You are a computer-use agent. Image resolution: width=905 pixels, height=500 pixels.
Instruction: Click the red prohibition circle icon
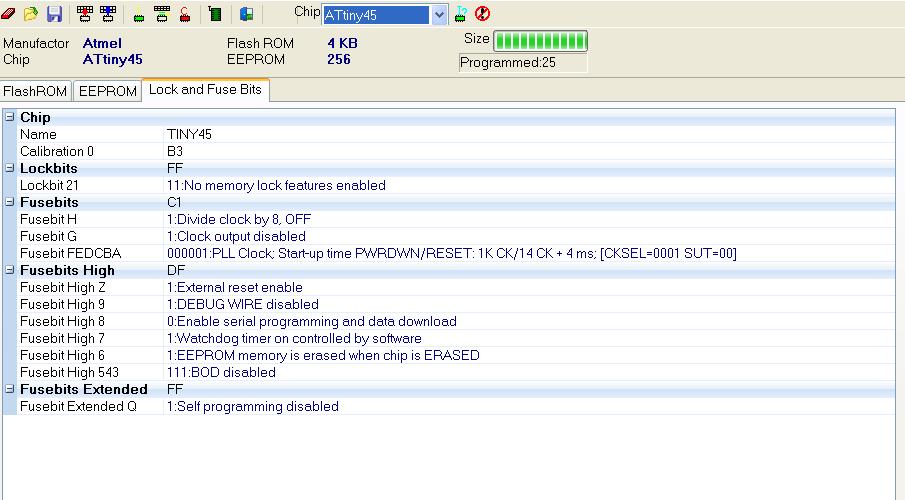[483, 14]
